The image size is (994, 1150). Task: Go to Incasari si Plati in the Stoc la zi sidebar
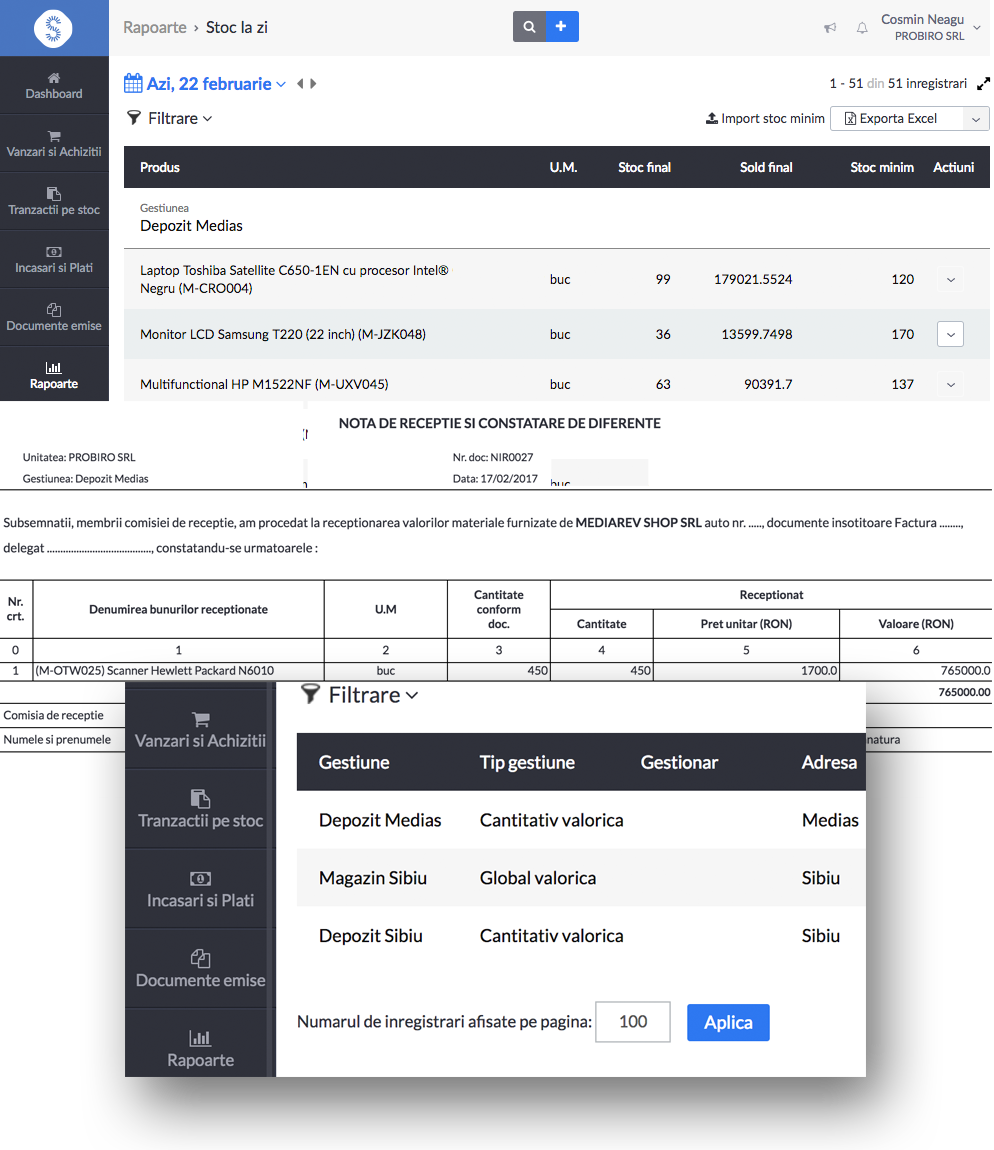[x=54, y=260]
